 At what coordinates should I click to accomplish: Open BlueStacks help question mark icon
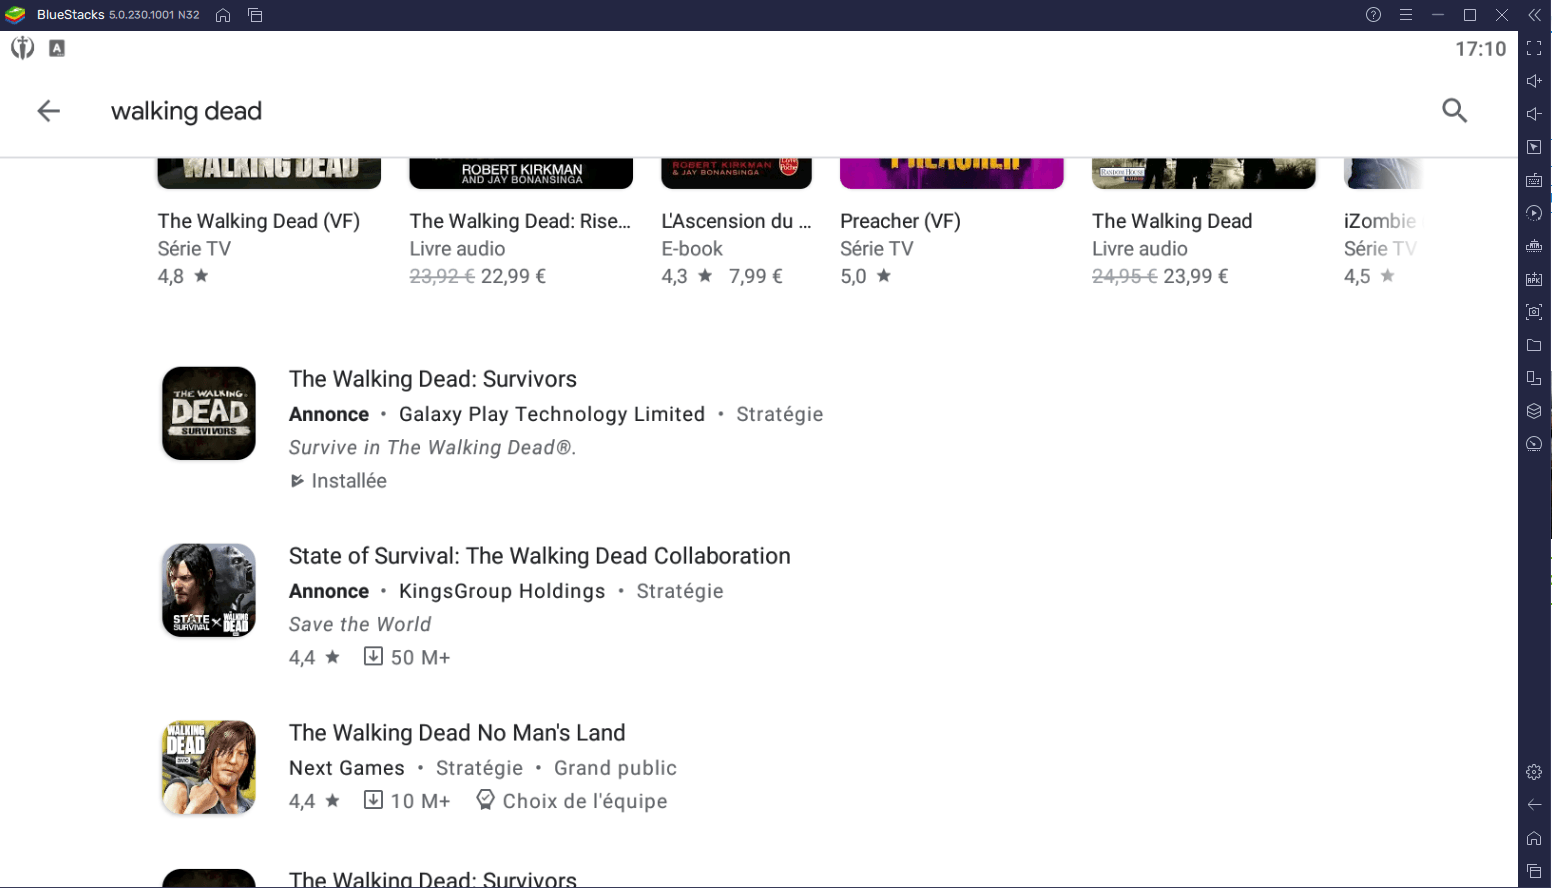pyautogui.click(x=1373, y=15)
